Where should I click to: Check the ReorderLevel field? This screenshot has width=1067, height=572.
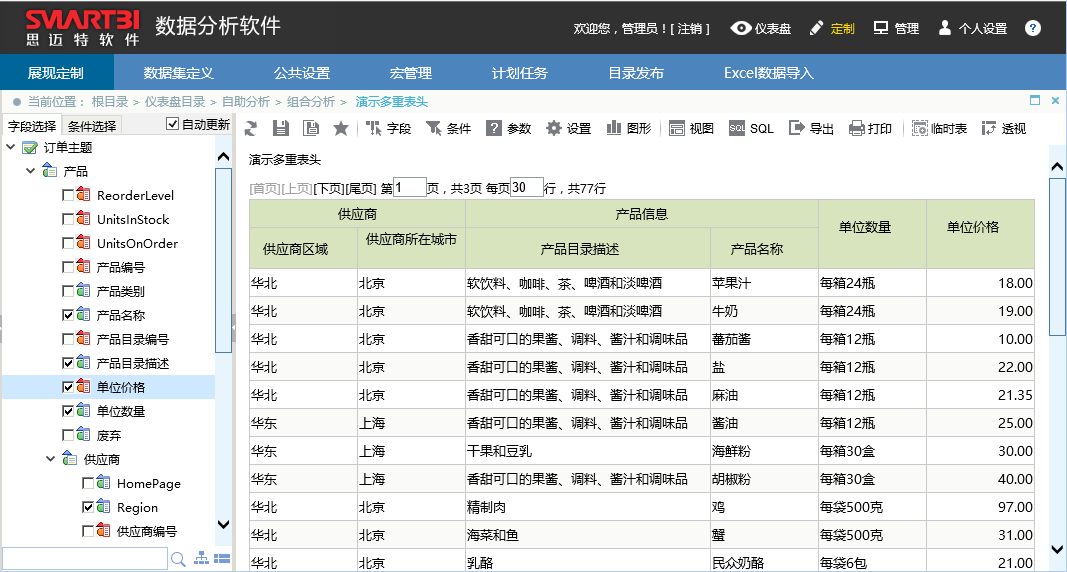67,196
